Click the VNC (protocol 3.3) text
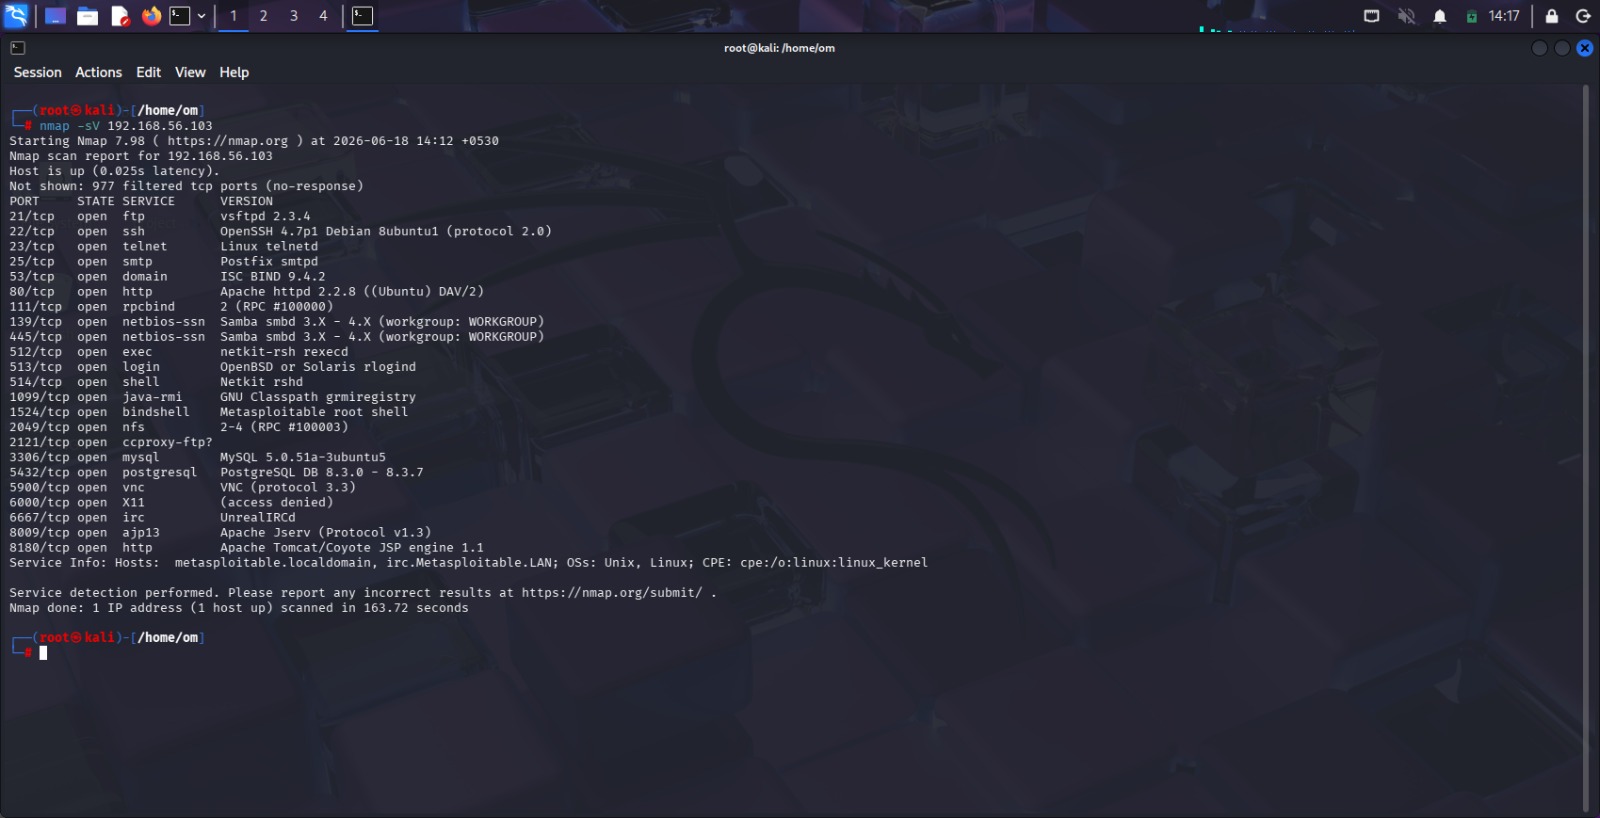The width and height of the screenshot is (1600, 818). pos(288,487)
